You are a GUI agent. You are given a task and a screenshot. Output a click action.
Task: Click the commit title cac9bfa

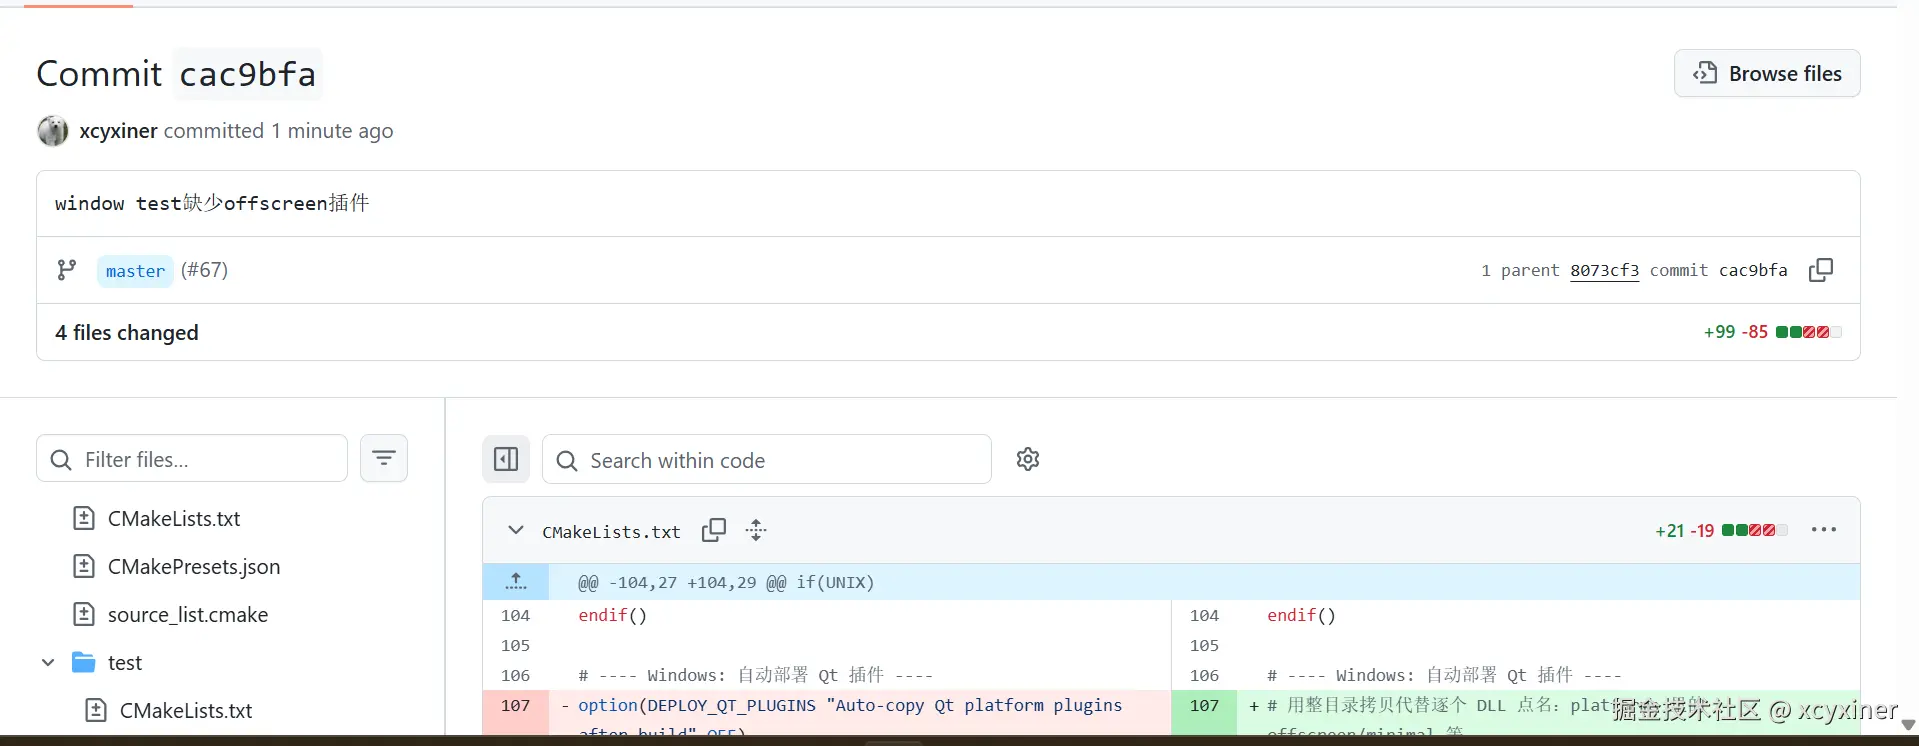click(247, 74)
